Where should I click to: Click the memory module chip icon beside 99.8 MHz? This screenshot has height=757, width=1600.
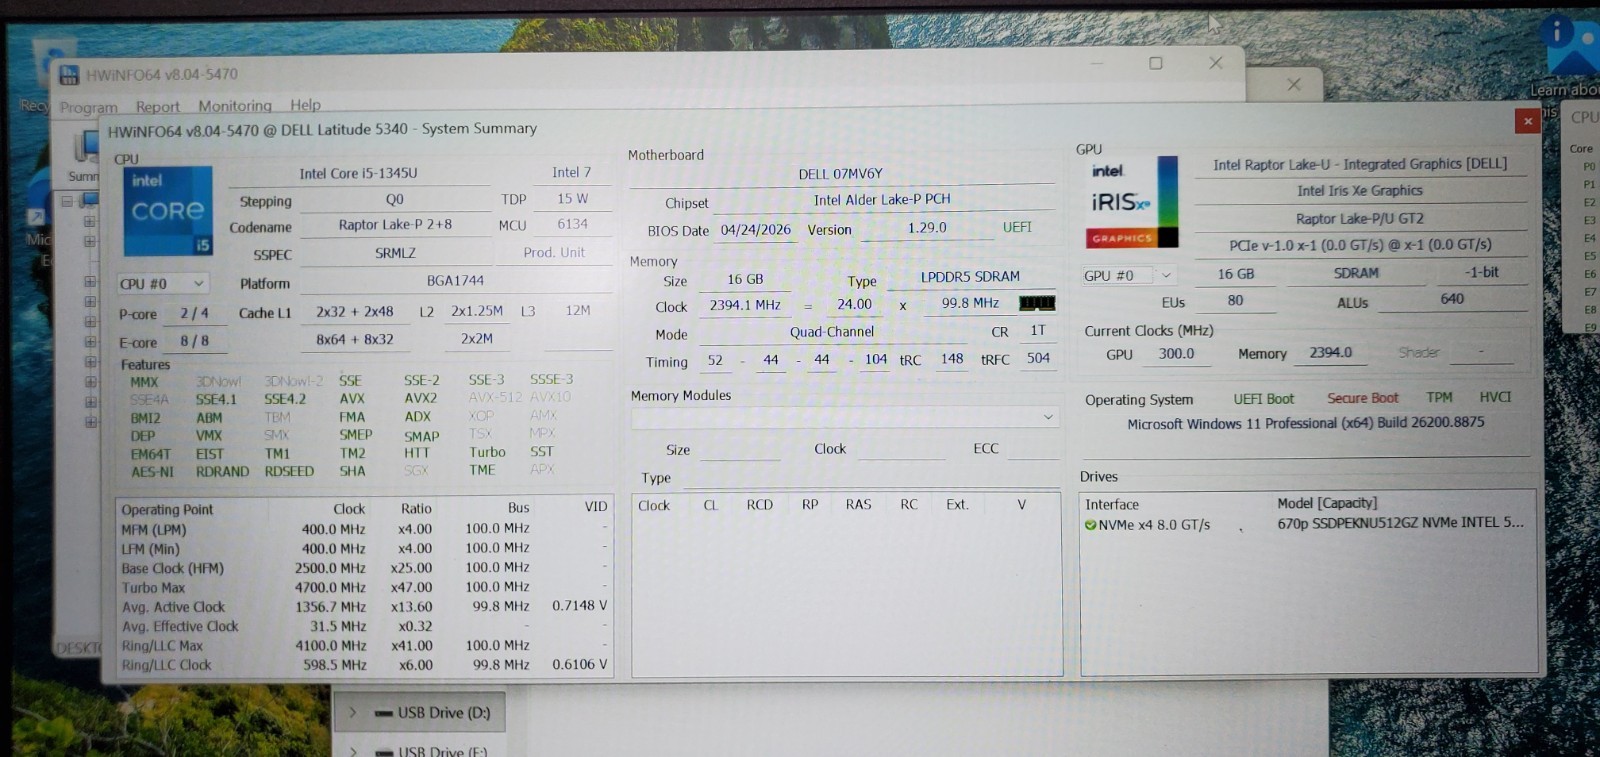point(1037,303)
